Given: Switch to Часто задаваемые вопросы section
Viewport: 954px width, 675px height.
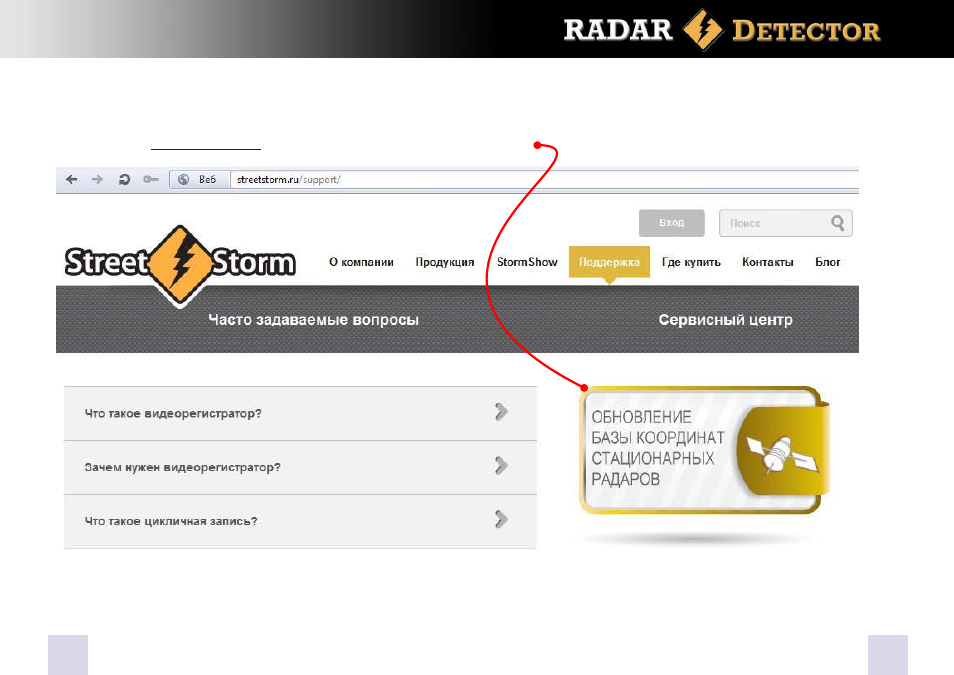Looking at the screenshot, I should 313,320.
